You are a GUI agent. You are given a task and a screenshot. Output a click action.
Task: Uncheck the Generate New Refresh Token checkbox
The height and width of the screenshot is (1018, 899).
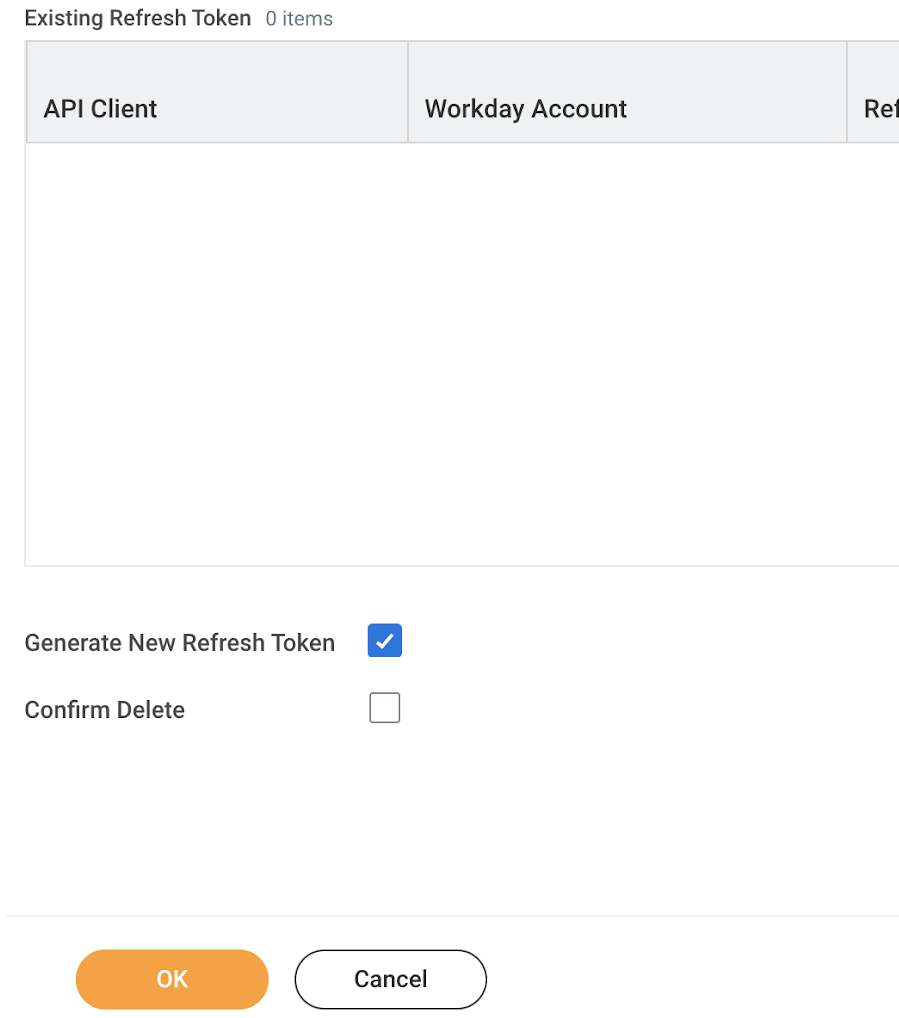[385, 641]
